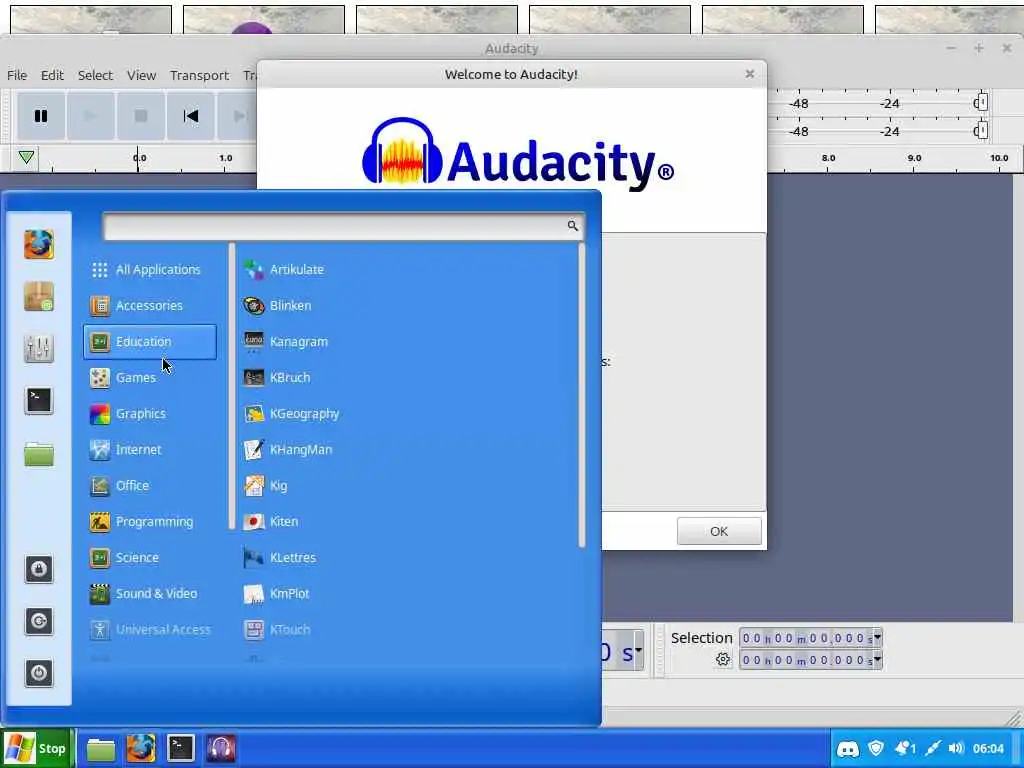The image size is (1024, 768).
Task: Open system settings mixer icon in sidebar
Action: click(x=39, y=348)
